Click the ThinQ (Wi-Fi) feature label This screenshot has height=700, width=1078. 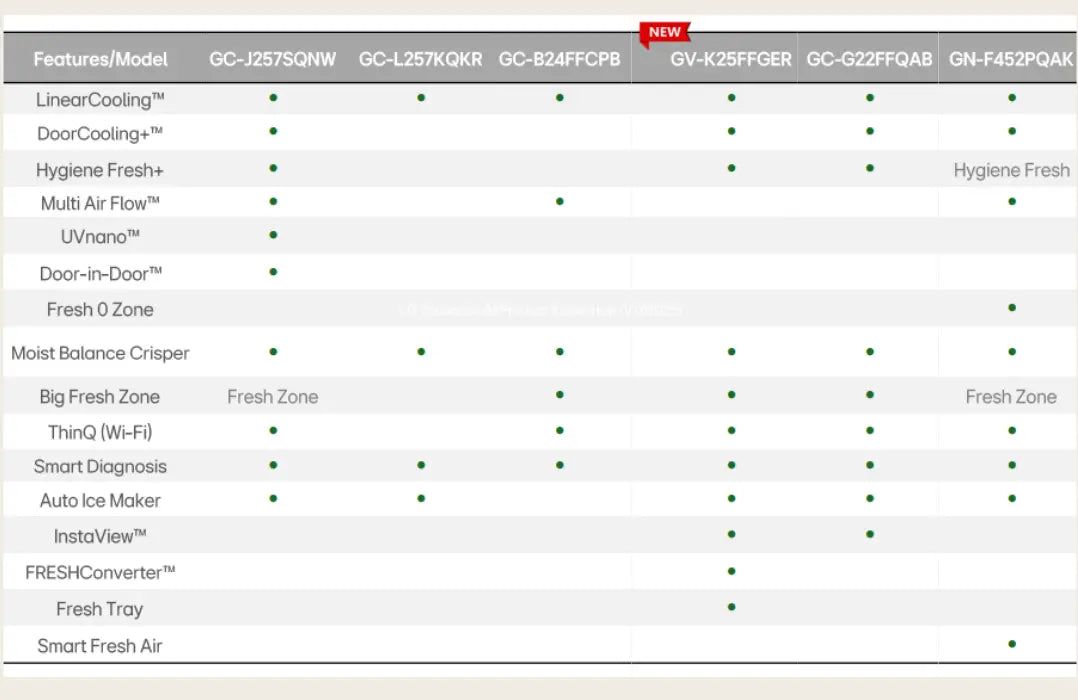click(x=100, y=432)
